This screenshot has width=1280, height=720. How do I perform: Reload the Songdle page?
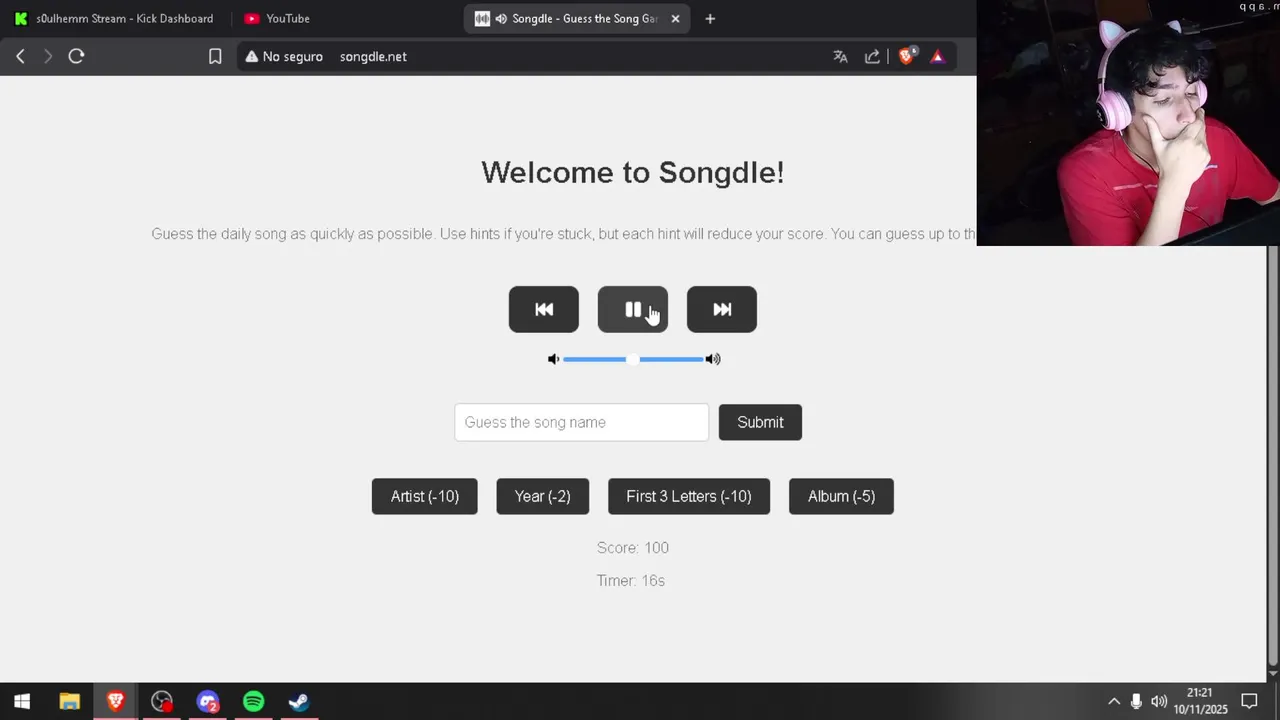[x=76, y=56]
